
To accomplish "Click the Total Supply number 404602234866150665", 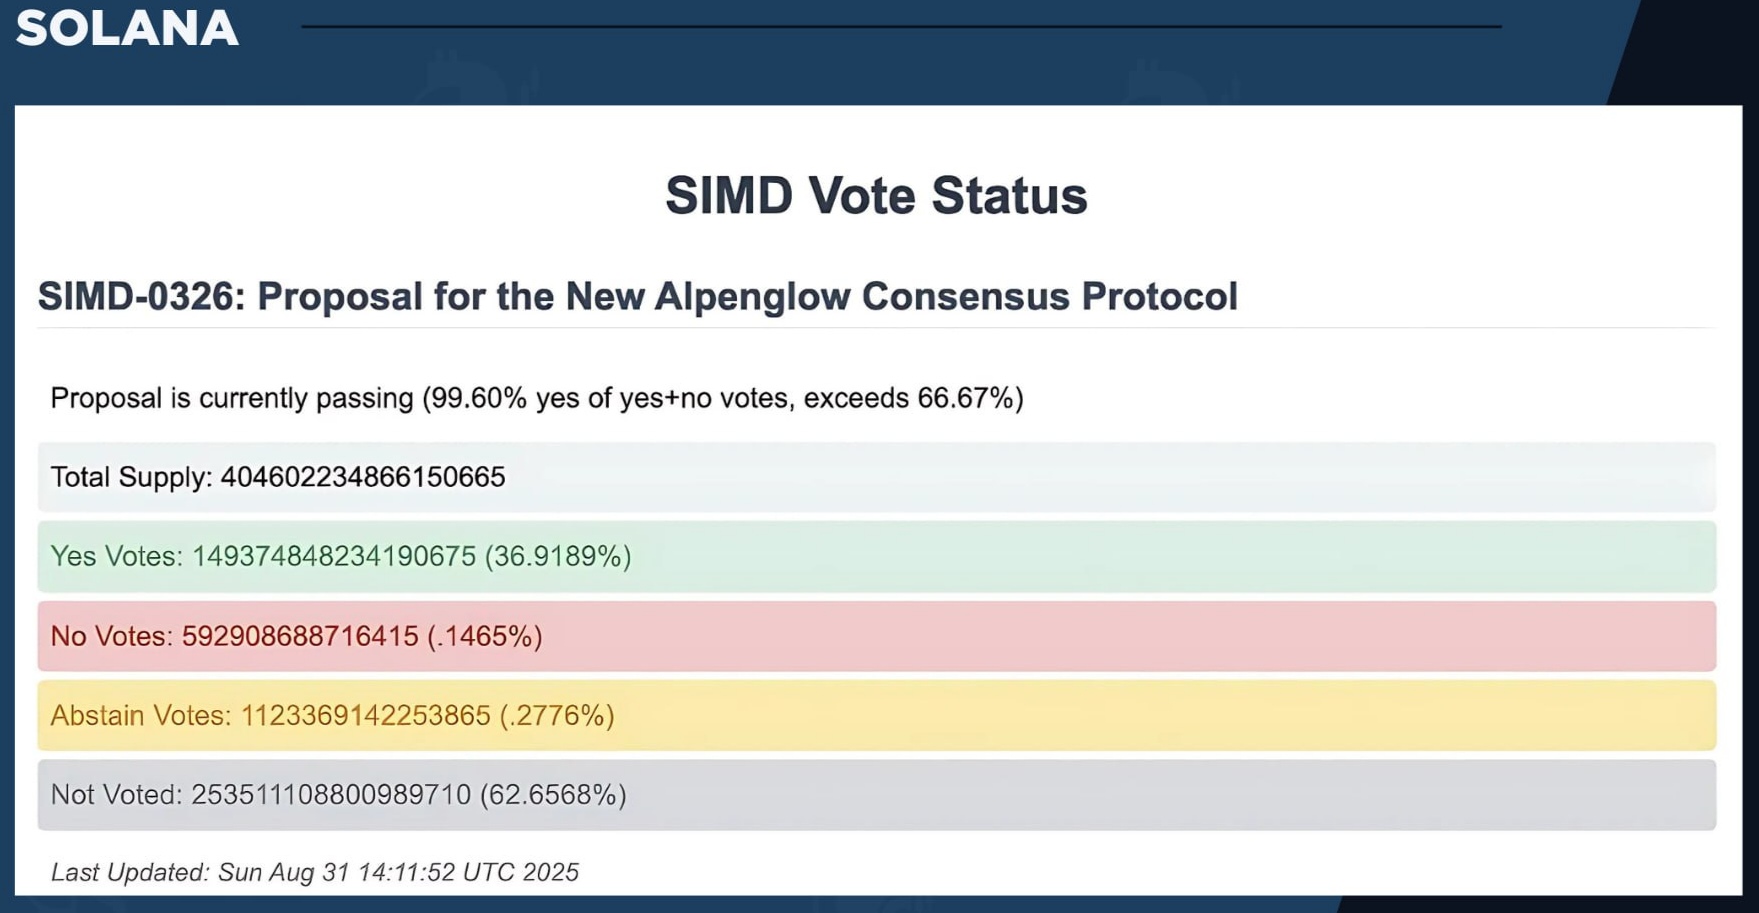I will click(363, 477).
